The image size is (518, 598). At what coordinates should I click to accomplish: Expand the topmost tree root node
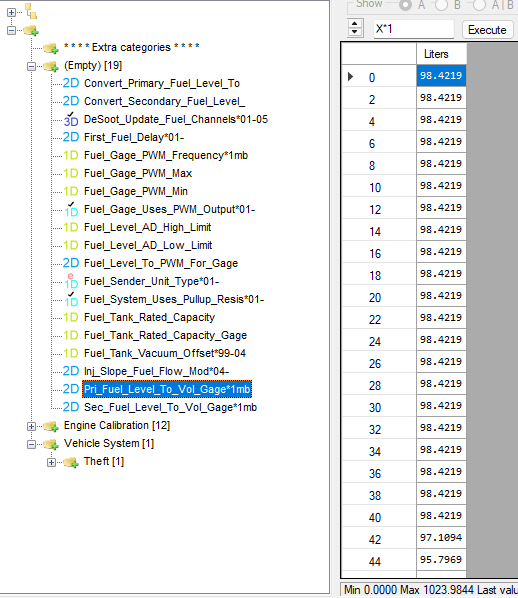pyautogui.click(x=11, y=12)
